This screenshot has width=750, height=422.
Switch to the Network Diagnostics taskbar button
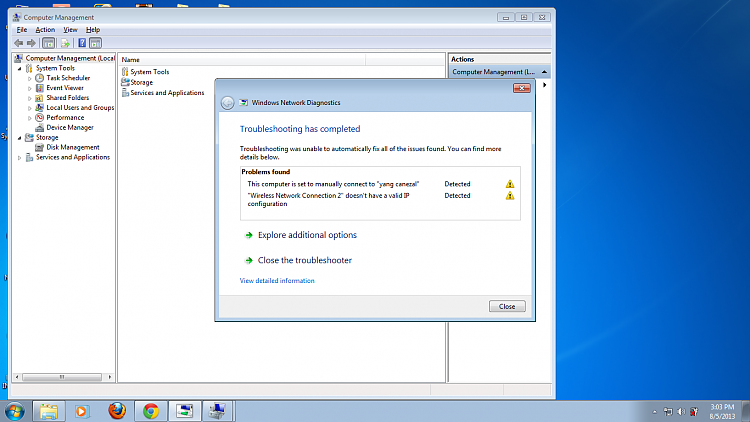tap(185, 411)
